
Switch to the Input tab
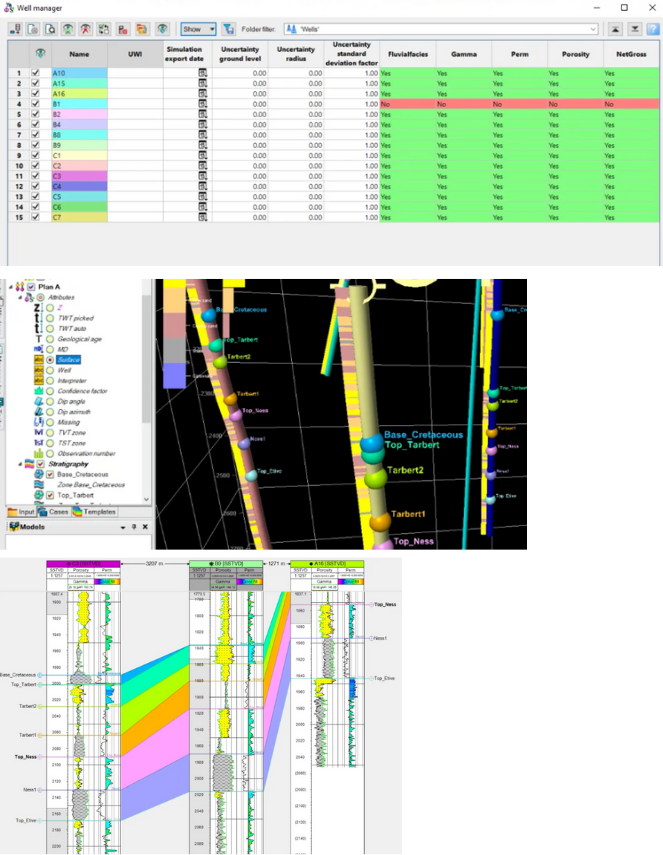[21, 512]
